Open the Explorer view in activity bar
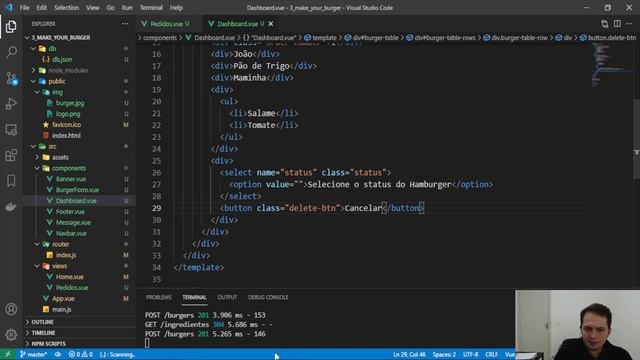This screenshot has height=360, width=640. click(11, 27)
